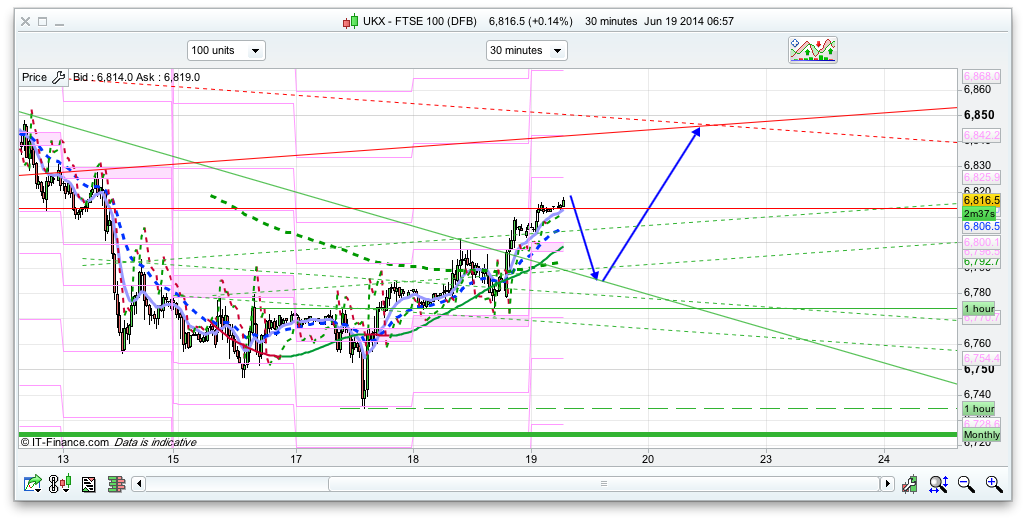Click the pink 6,868.0 price label
Viewport: 1026px width, 521px height.
[981, 77]
